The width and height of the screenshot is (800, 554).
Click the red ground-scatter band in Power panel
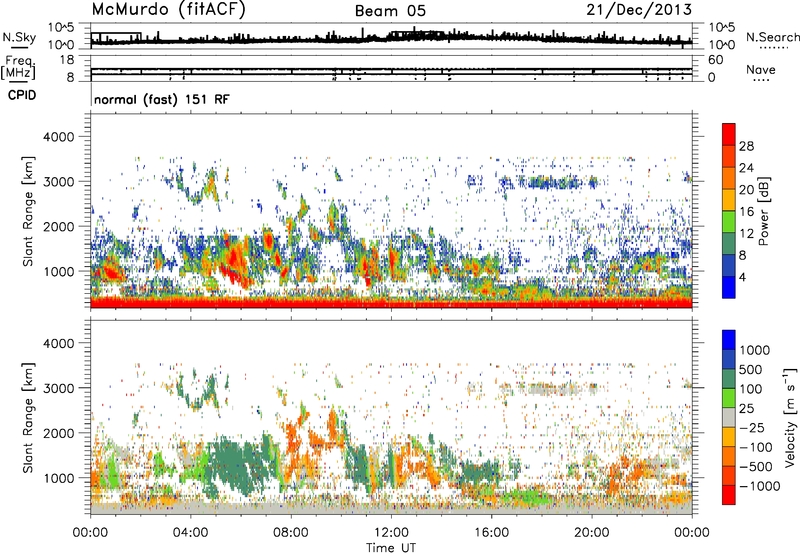pos(391,303)
